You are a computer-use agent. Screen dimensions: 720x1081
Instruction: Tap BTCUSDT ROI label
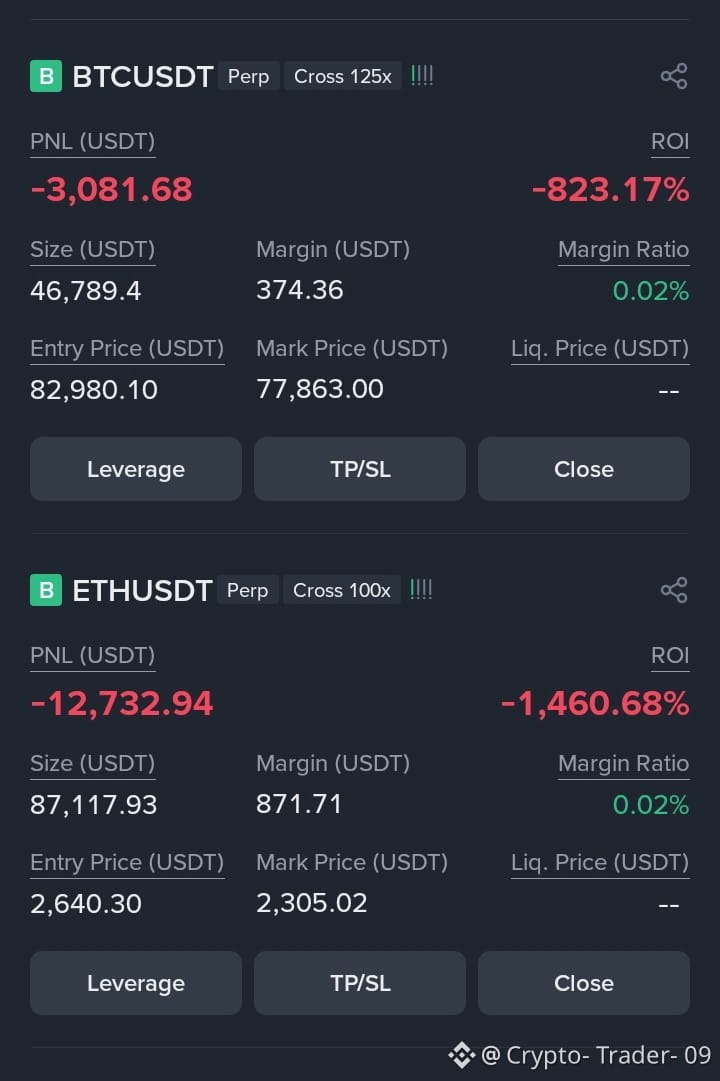[x=670, y=141]
